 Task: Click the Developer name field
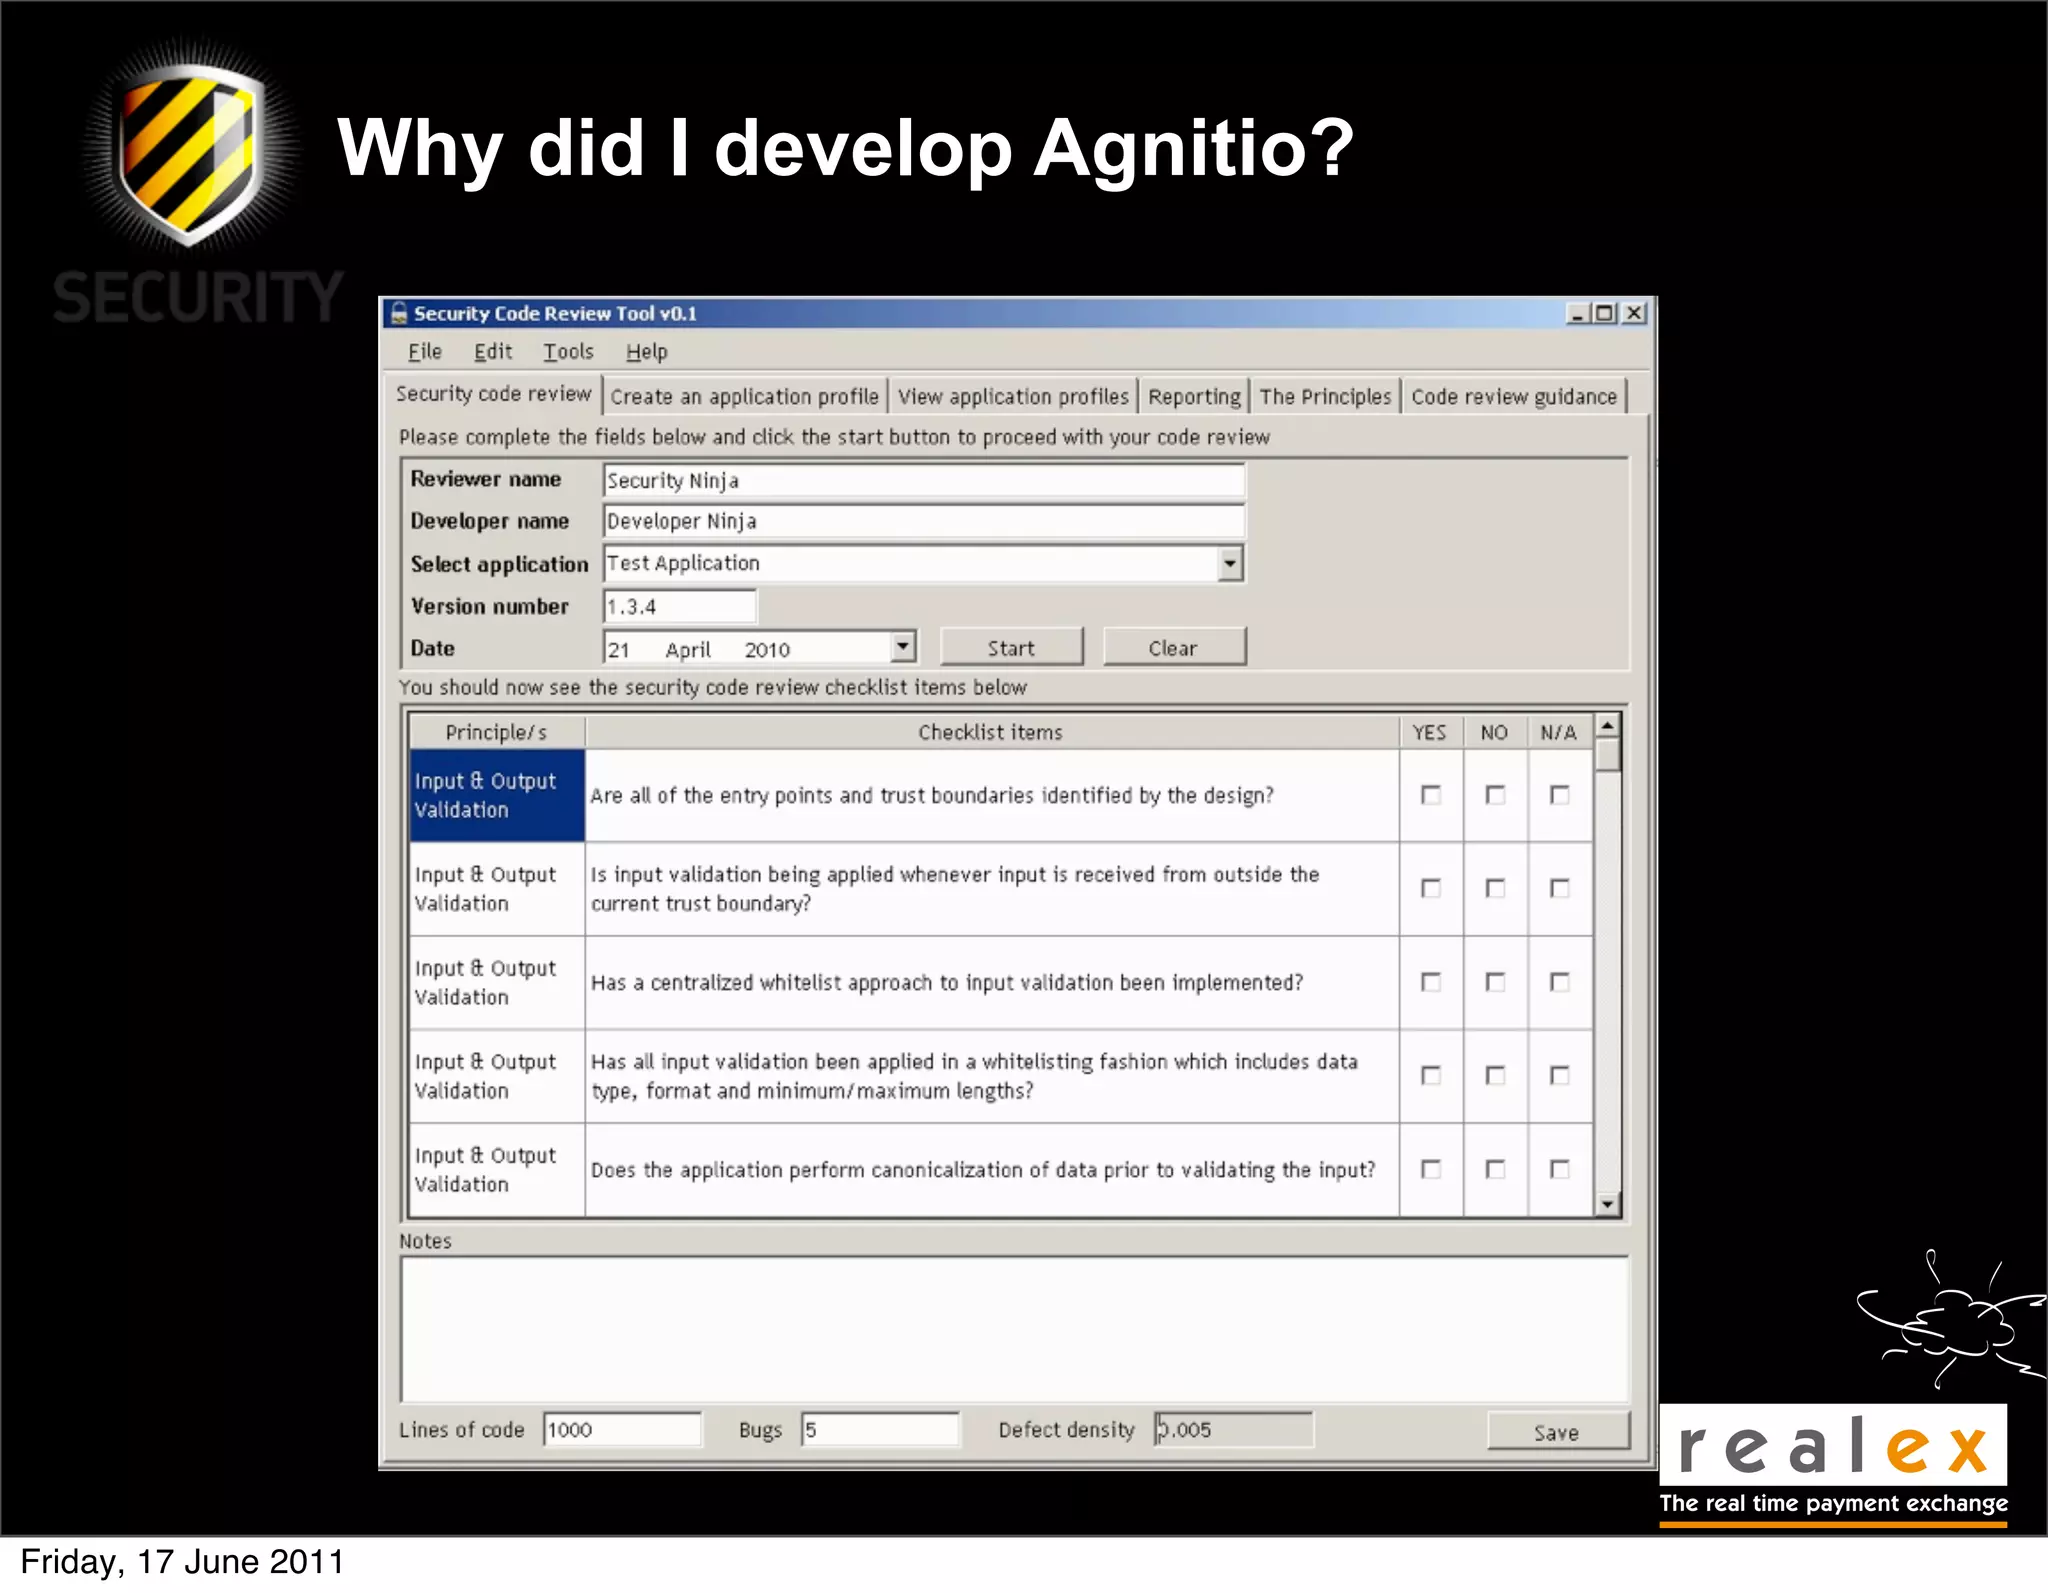coord(924,522)
